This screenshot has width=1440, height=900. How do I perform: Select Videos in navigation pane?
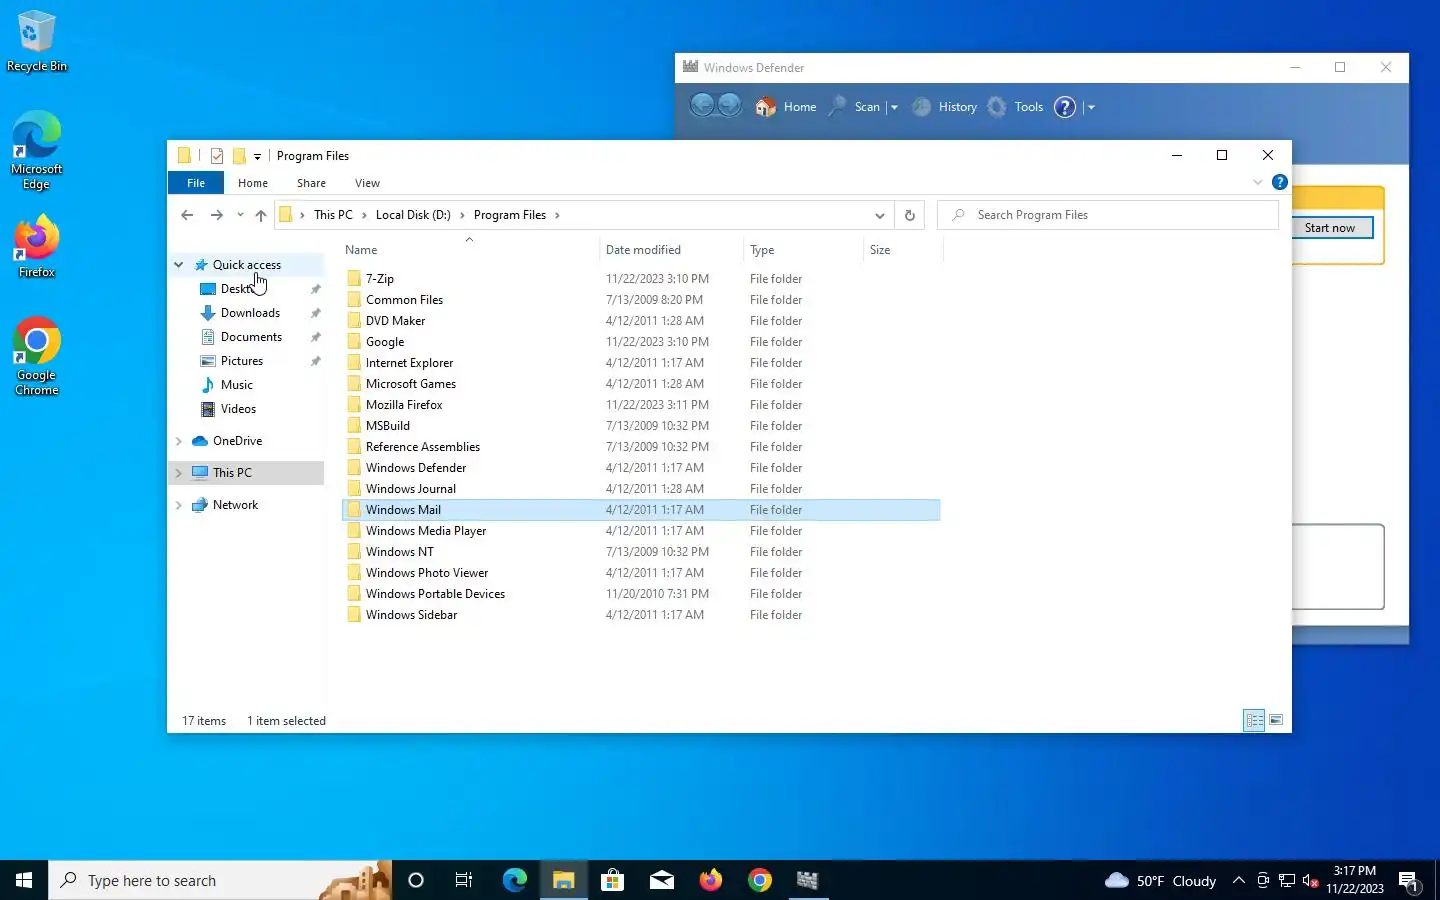pos(238,409)
